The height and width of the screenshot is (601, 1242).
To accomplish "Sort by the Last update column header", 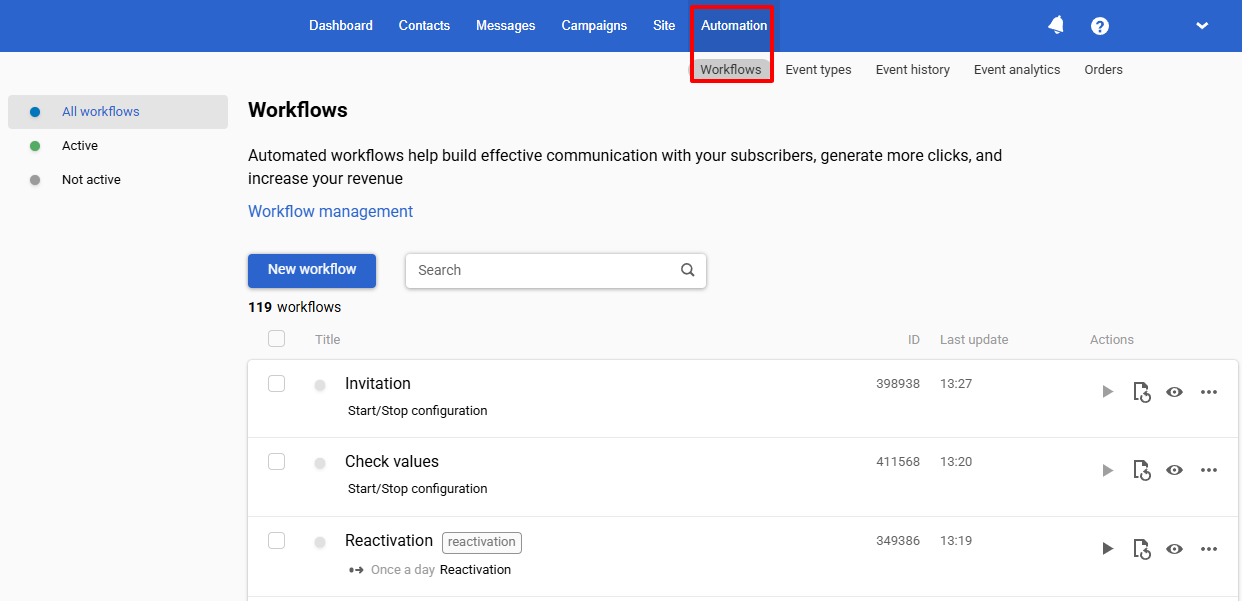I will coord(974,340).
